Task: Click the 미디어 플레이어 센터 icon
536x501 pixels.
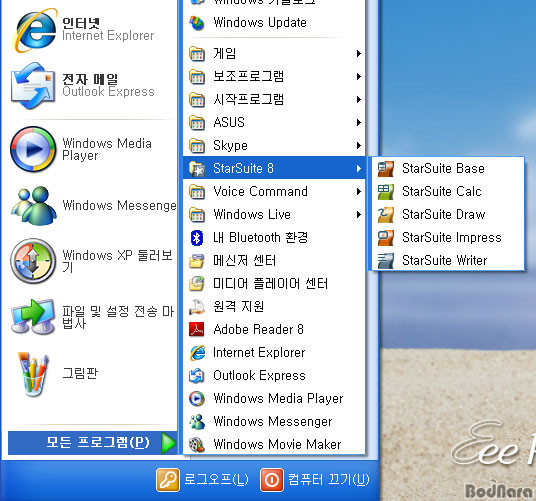Action: (x=197, y=284)
